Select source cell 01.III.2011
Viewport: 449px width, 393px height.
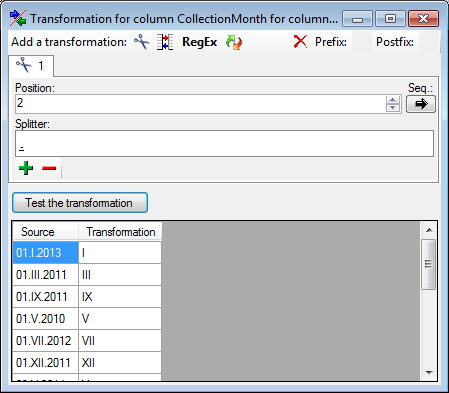(x=45, y=275)
